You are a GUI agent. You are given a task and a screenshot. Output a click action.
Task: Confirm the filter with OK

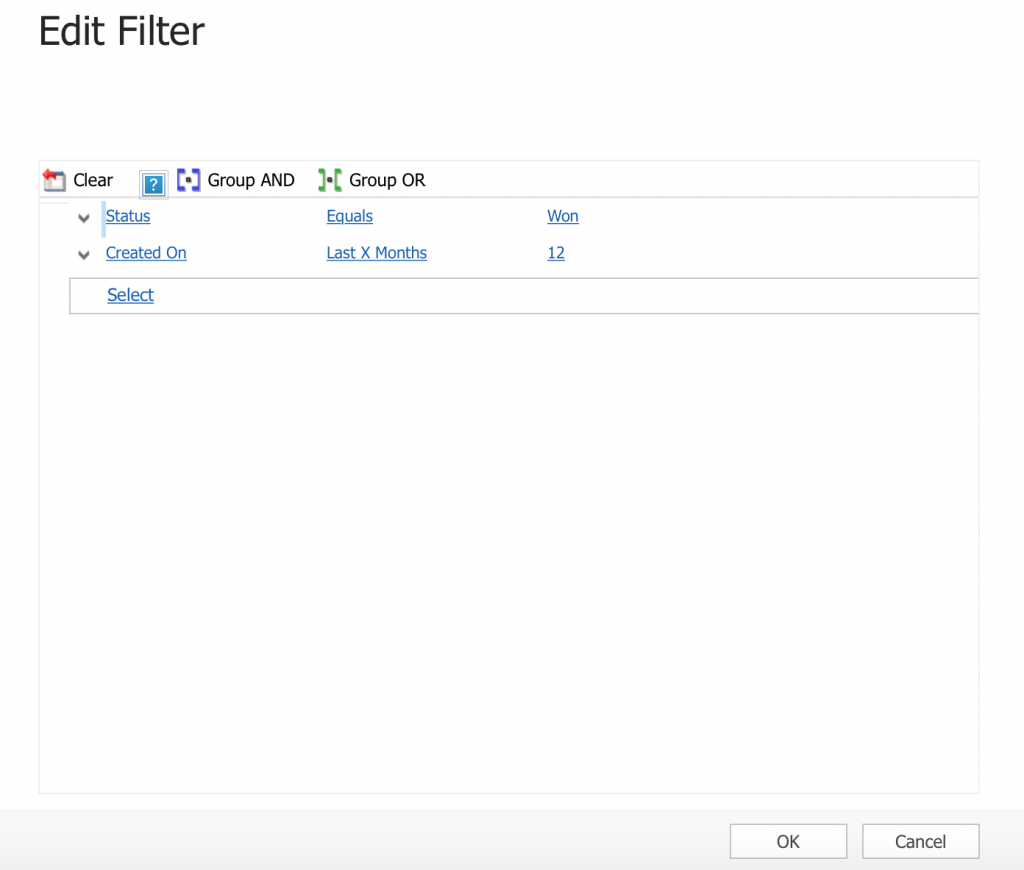point(788,841)
